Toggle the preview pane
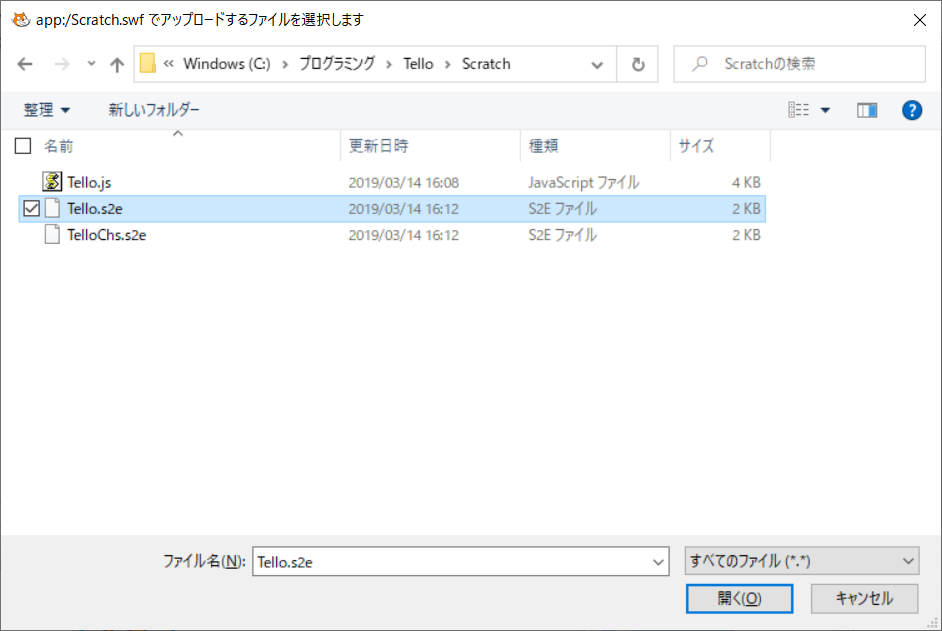942x631 pixels. [867, 110]
